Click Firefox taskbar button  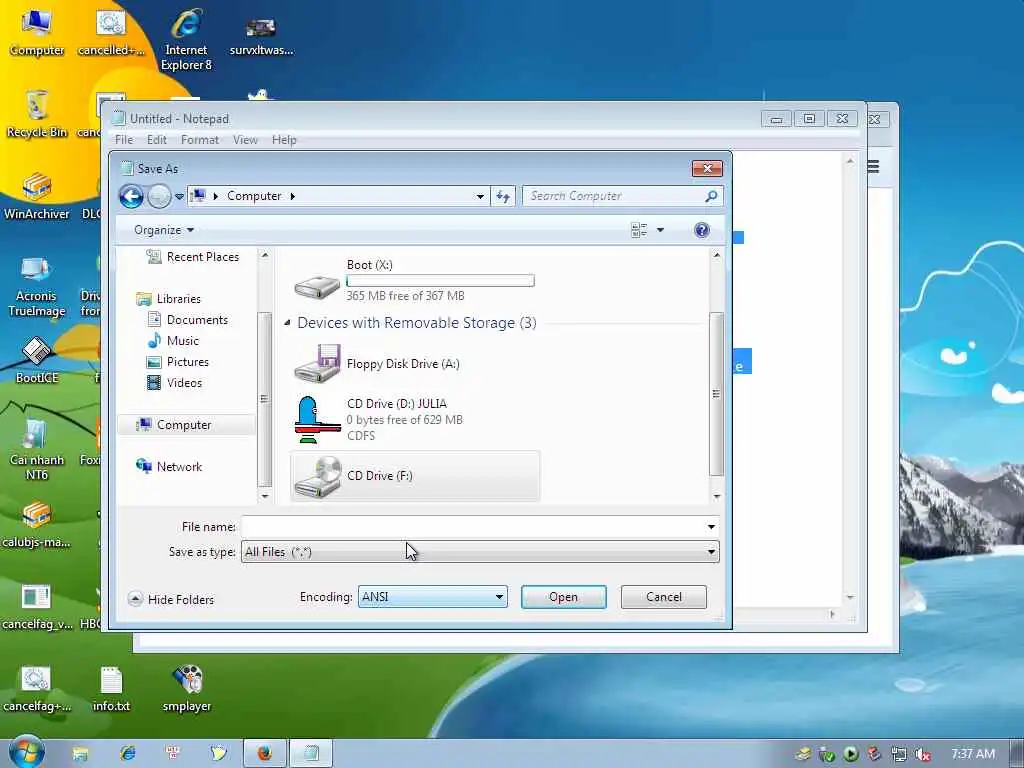tap(264, 754)
